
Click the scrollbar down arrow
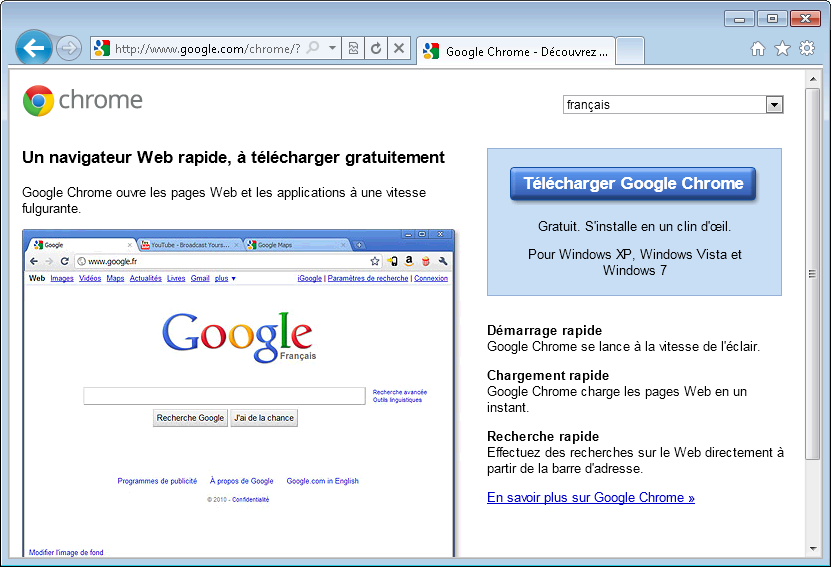point(812,549)
